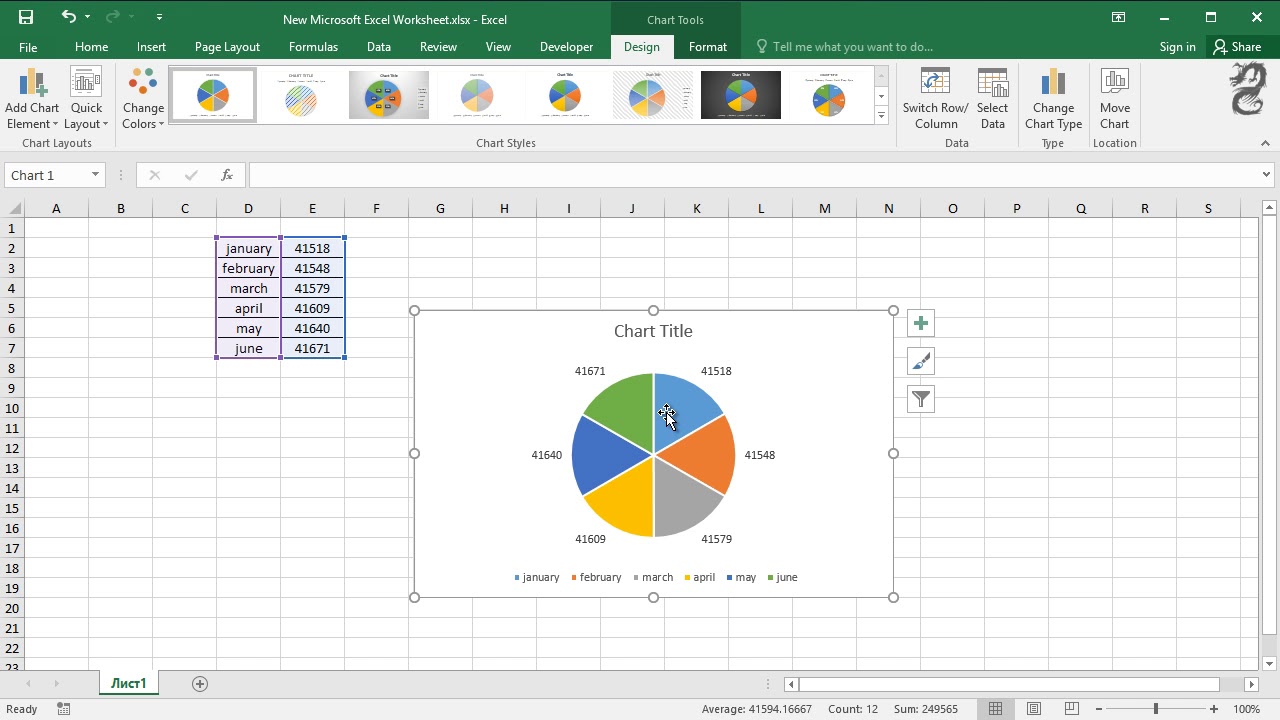Viewport: 1280px width, 720px height.
Task: Select the Лист1 sheet tab
Action: click(128, 684)
